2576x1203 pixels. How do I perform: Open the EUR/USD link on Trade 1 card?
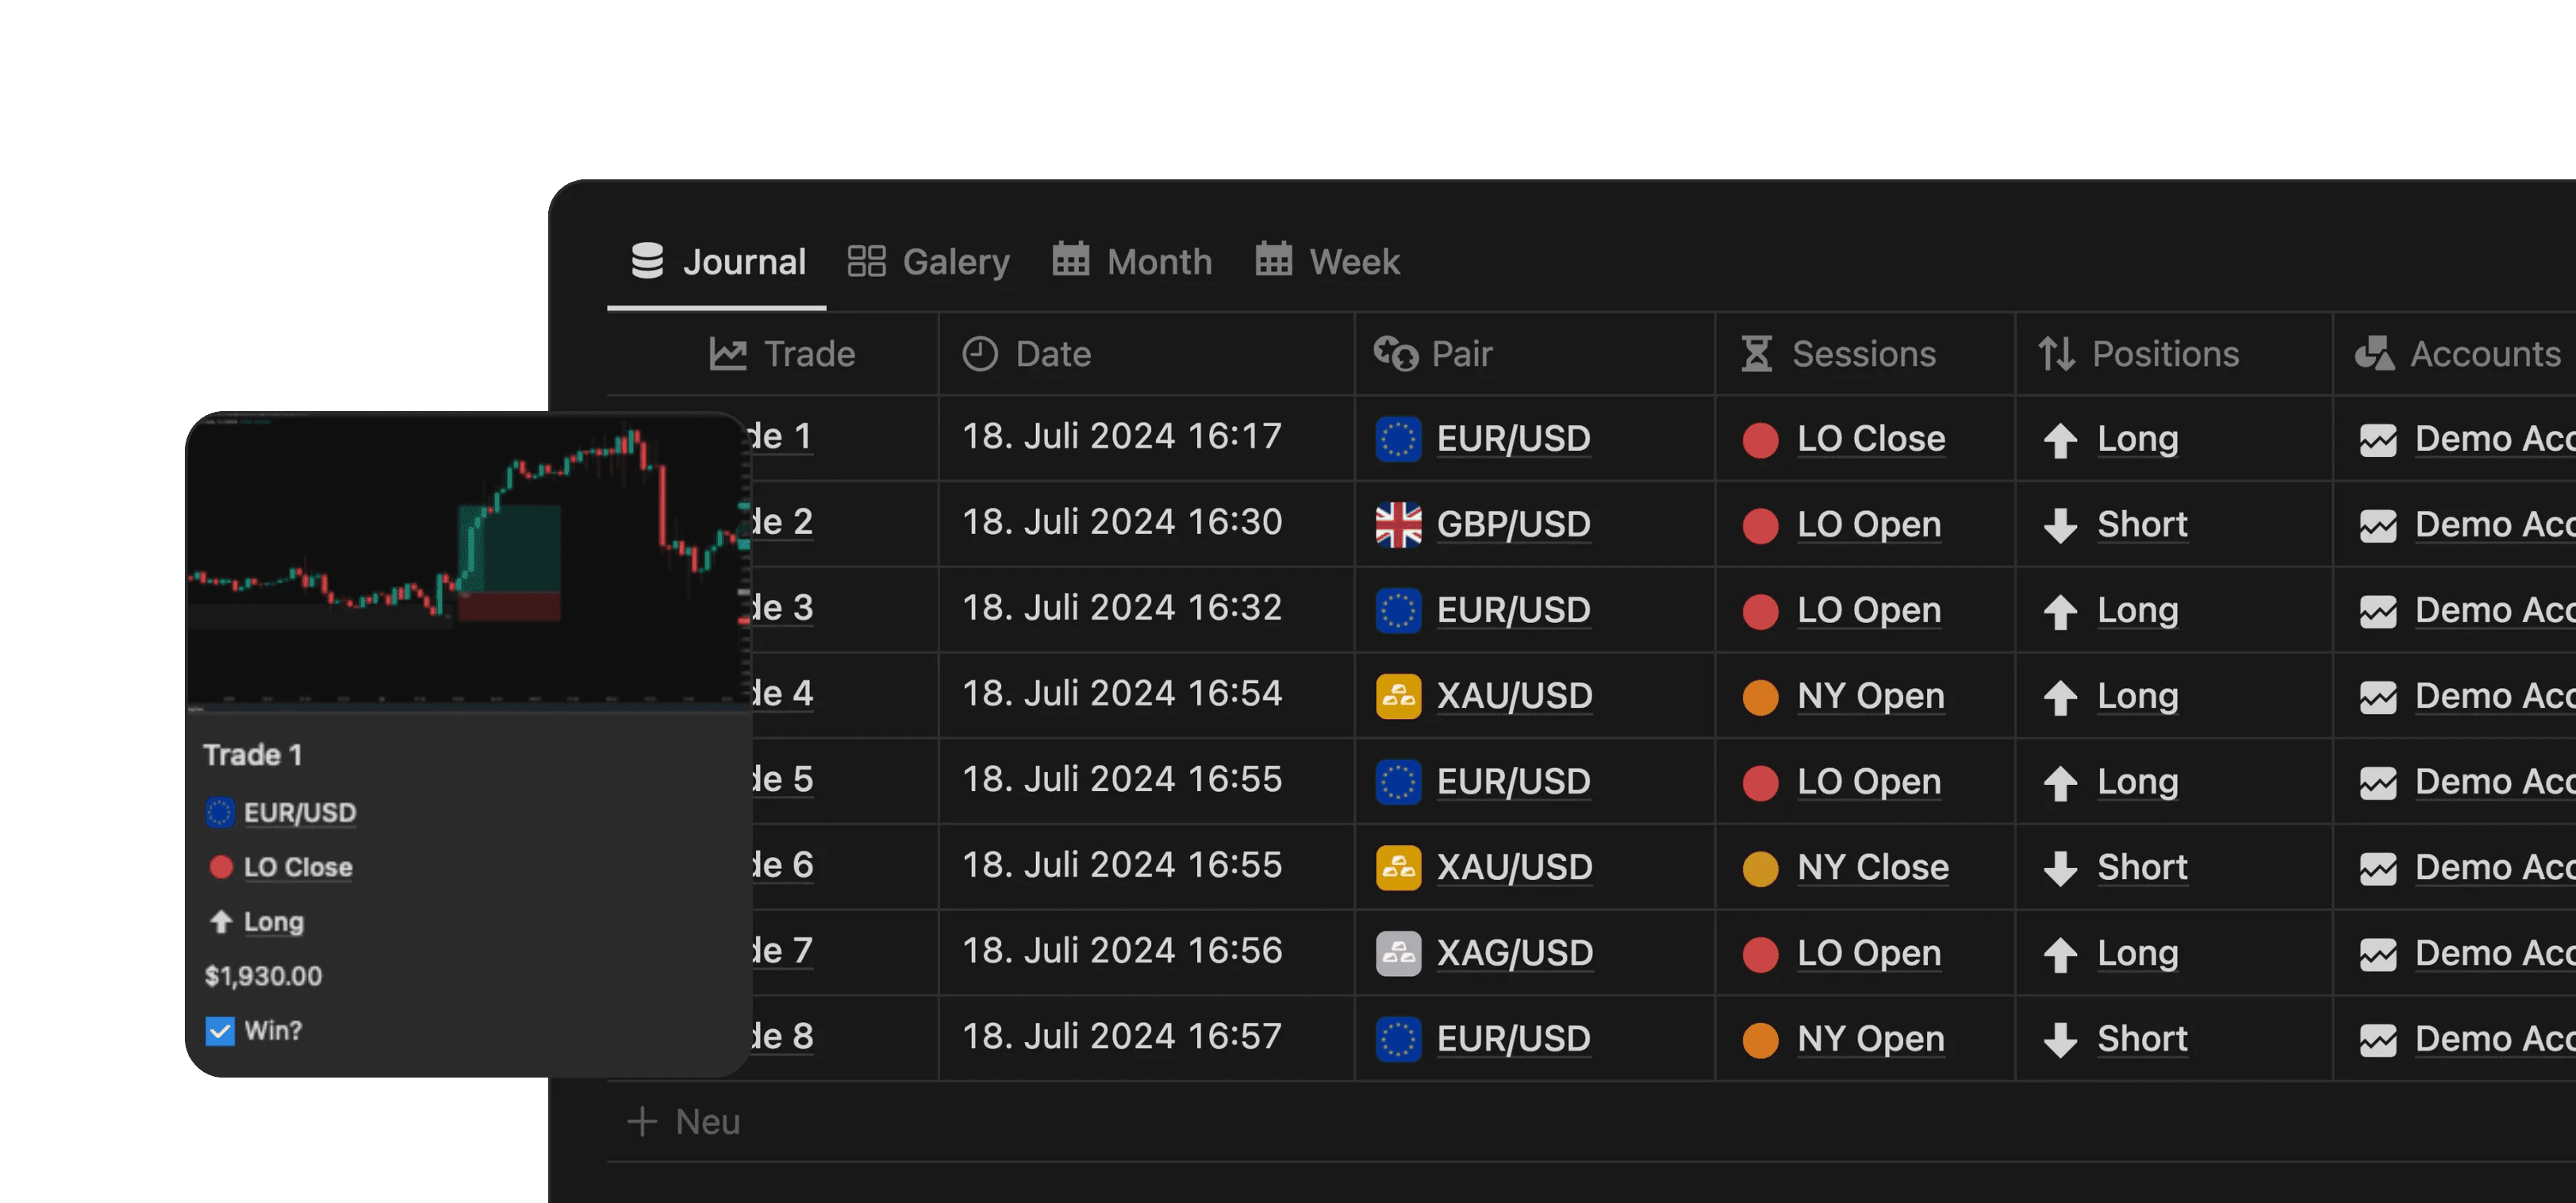click(300, 813)
